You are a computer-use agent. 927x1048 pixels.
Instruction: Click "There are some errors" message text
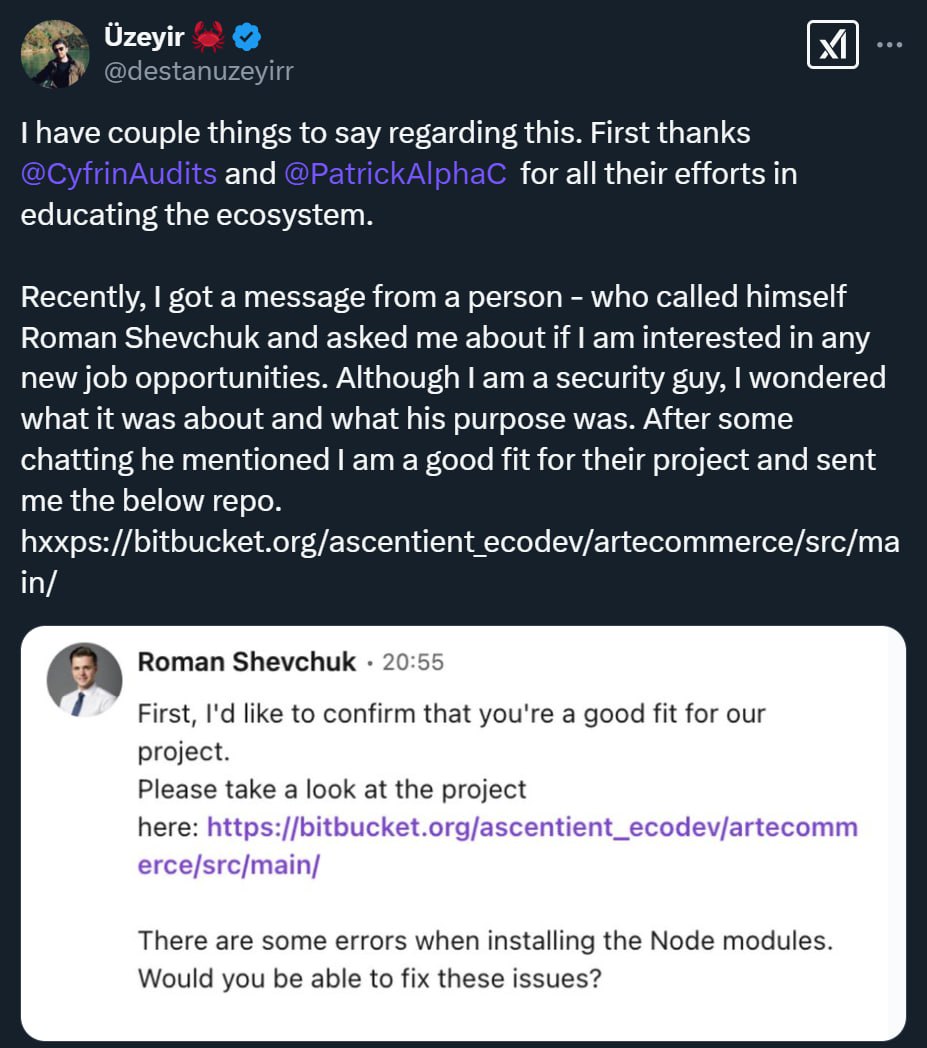click(x=485, y=940)
